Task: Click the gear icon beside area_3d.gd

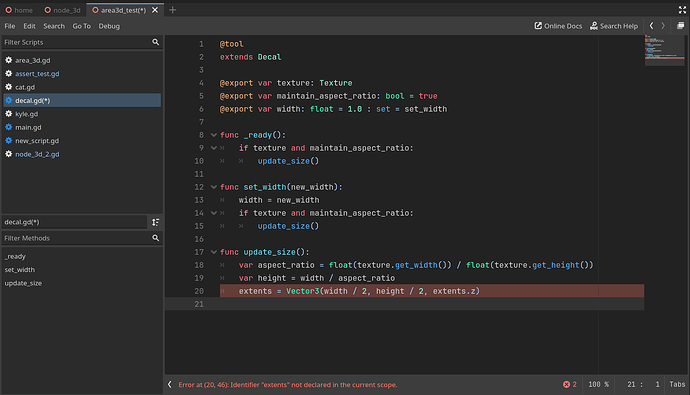Action: [x=8, y=60]
